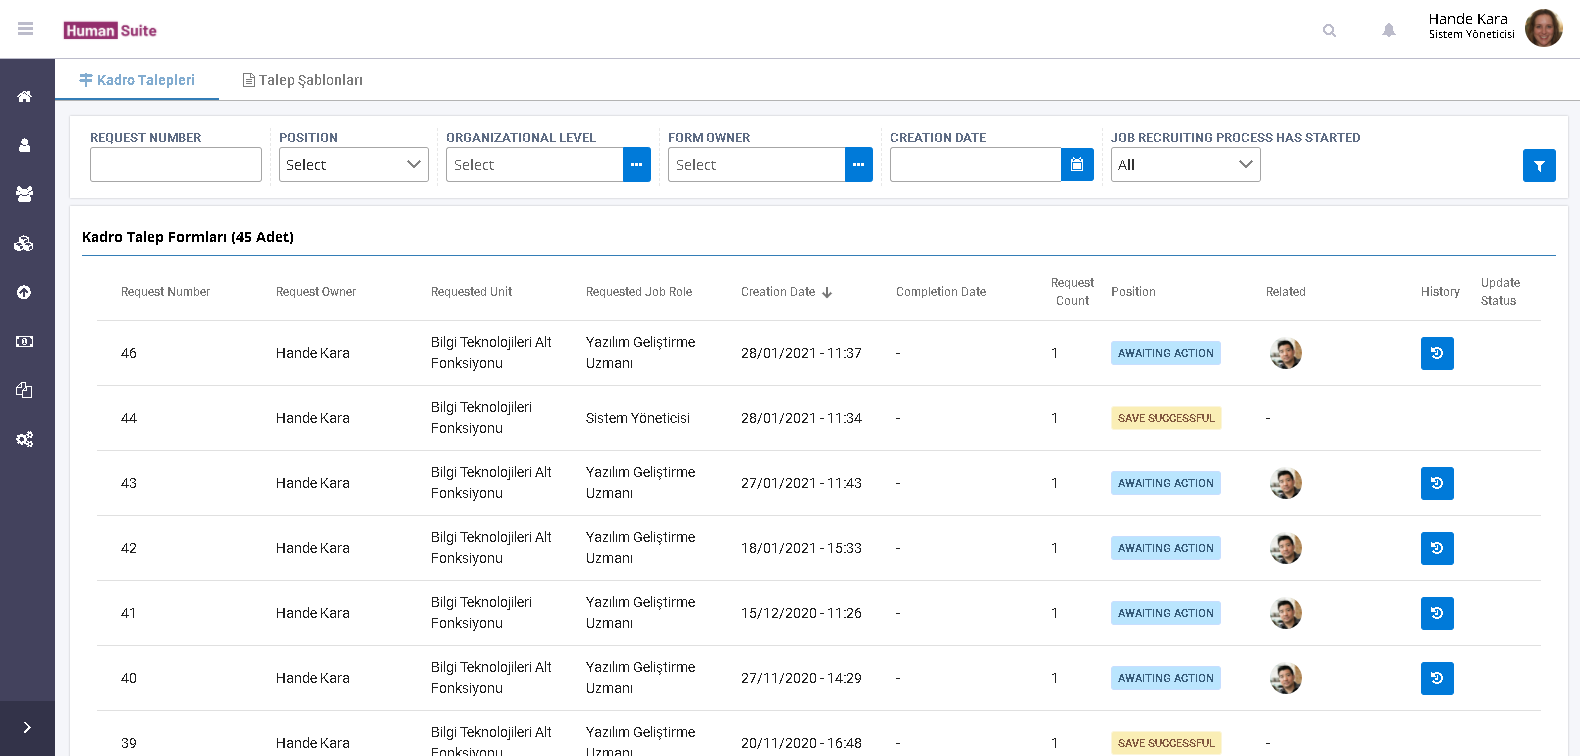This screenshot has width=1580, height=756.
Task: Open the Job Recruiting Process dropdown
Action: click(1185, 165)
